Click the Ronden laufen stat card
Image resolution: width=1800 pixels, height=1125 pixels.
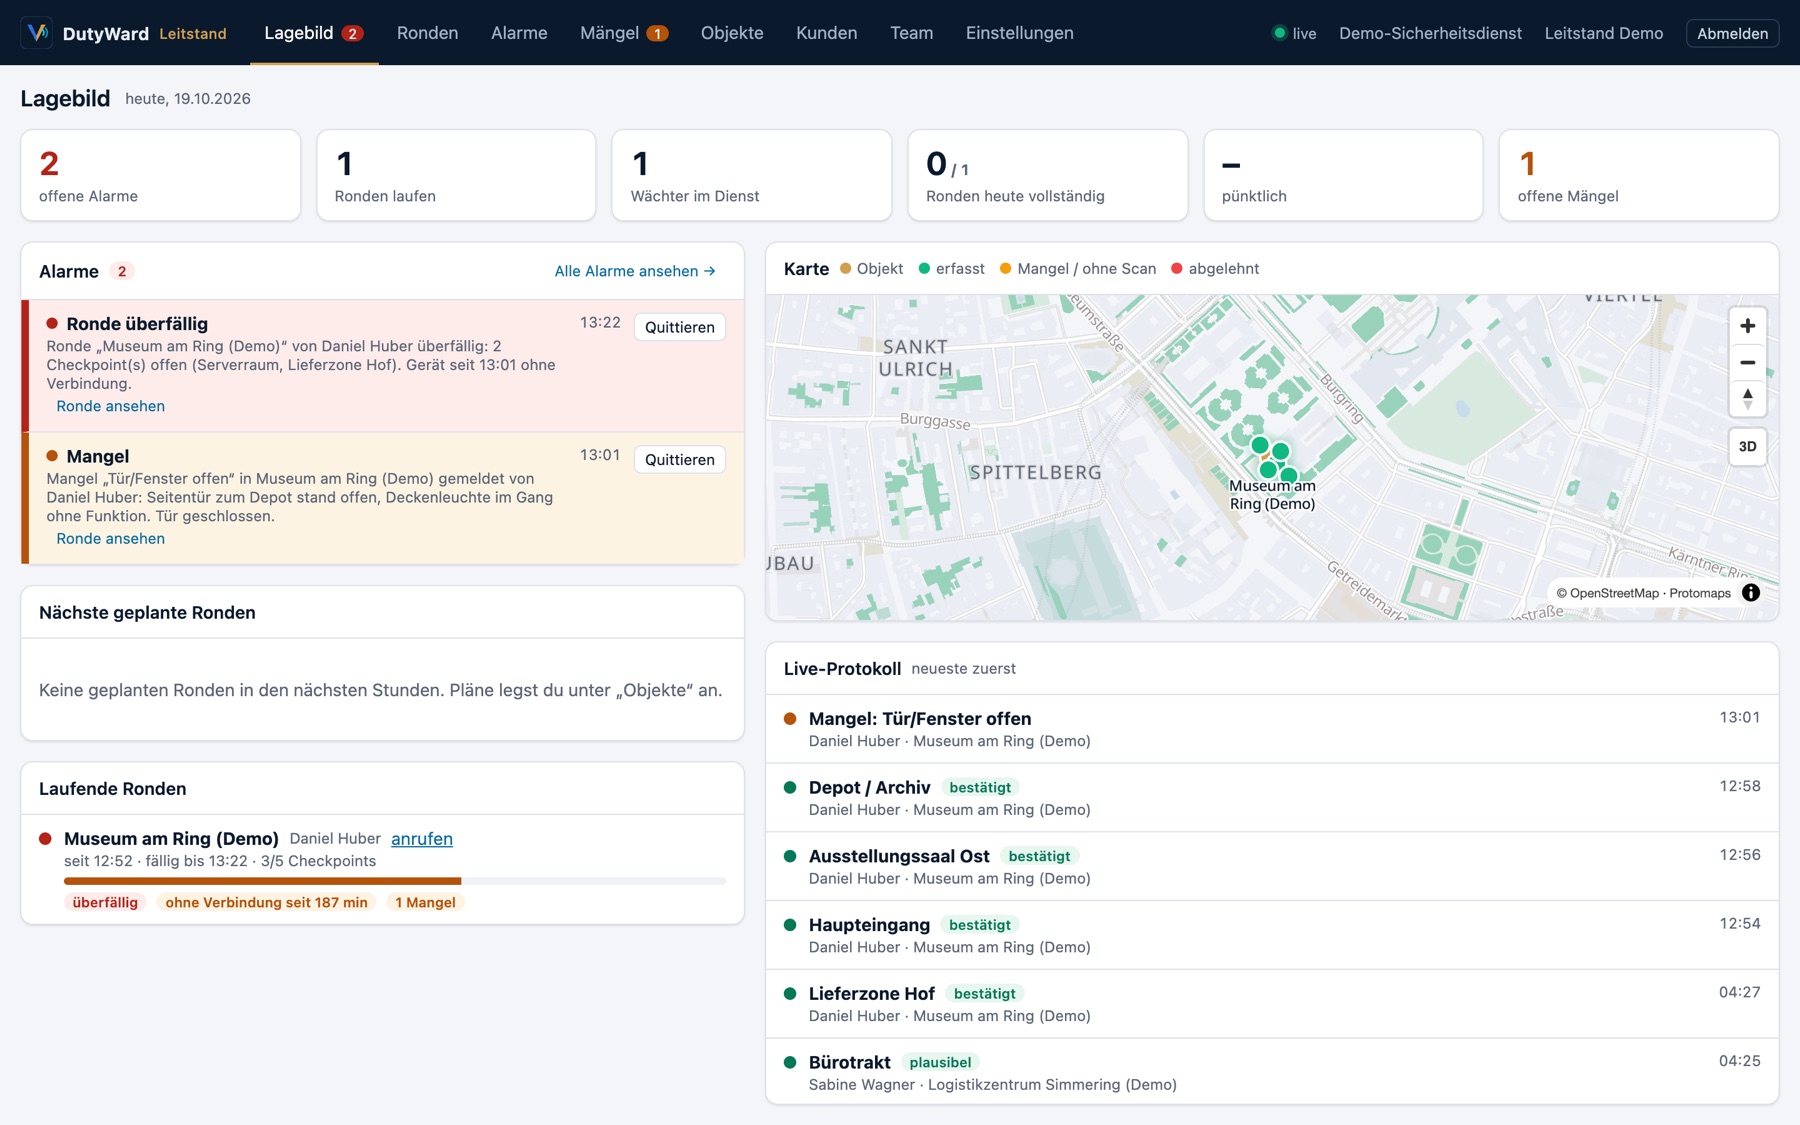pyautogui.click(x=456, y=175)
